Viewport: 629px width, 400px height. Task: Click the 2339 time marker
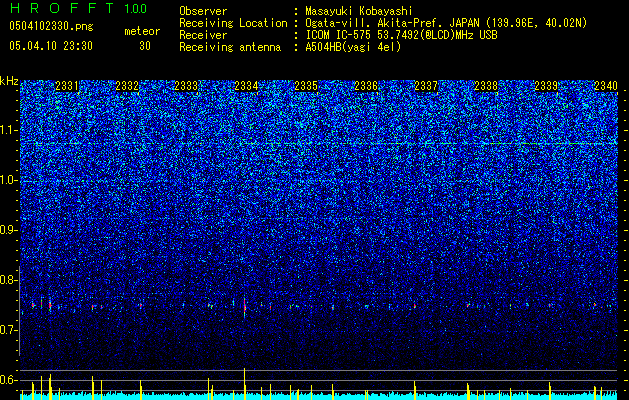546,86
